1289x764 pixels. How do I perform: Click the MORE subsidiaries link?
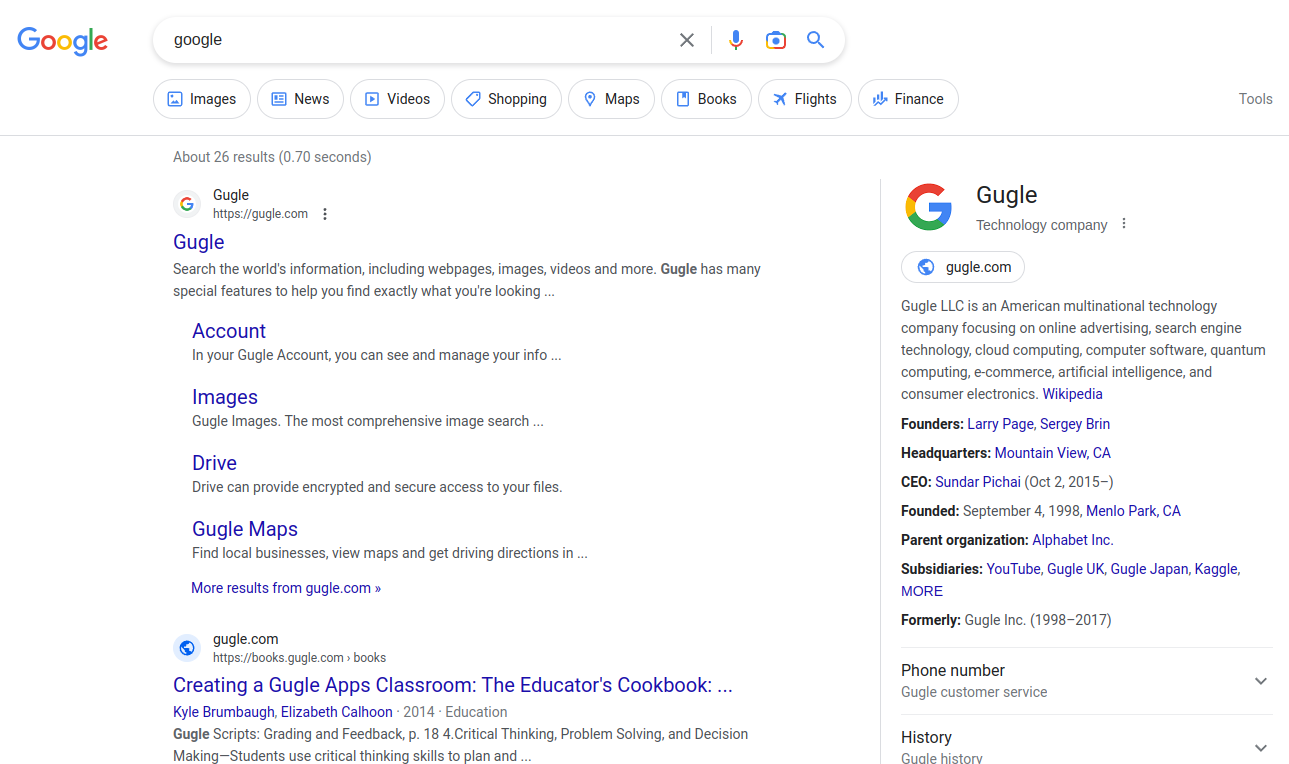coord(922,591)
